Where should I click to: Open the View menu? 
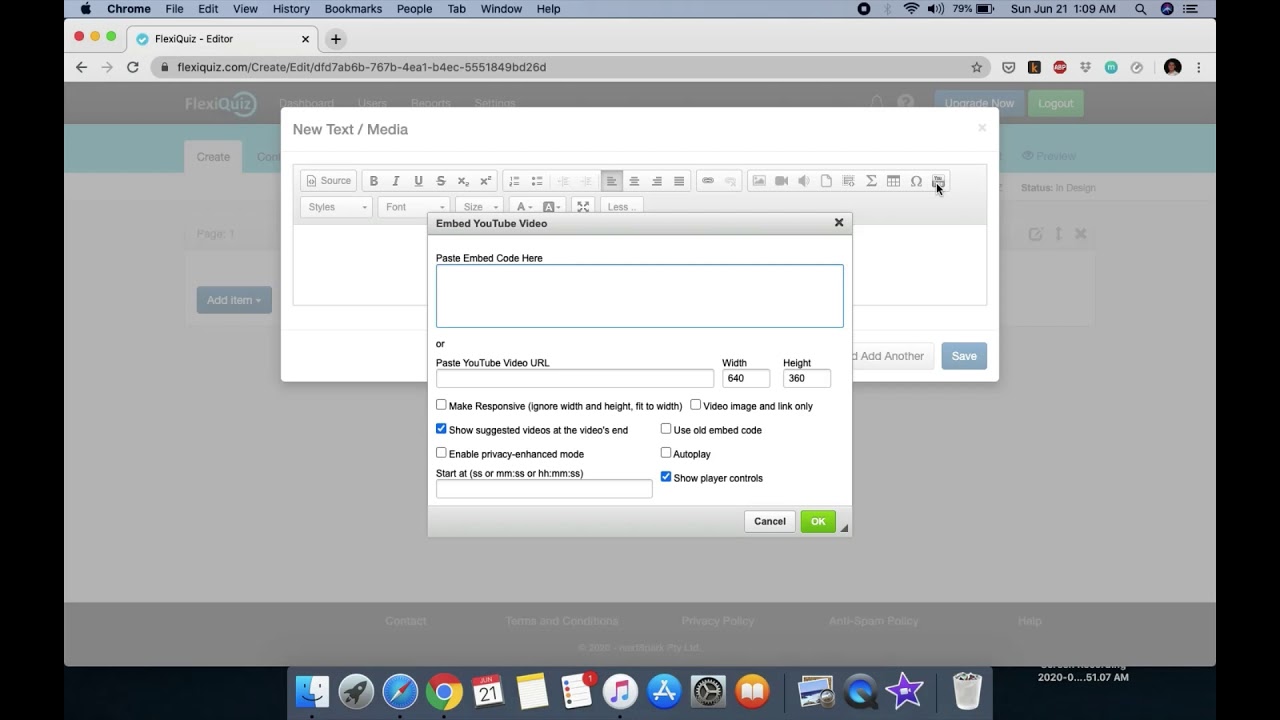[245, 9]
